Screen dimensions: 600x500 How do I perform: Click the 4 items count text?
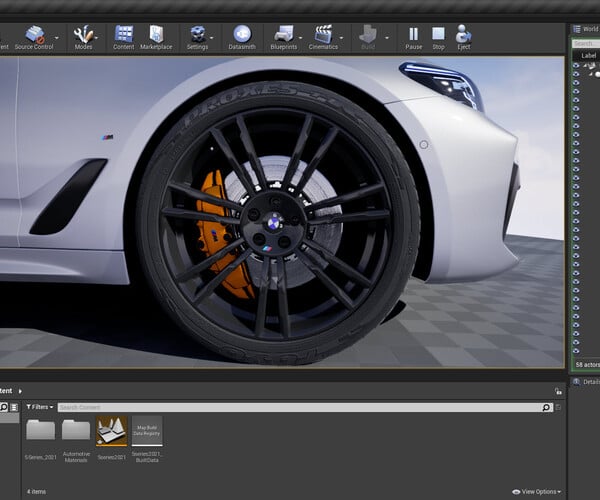pos(36,492)
